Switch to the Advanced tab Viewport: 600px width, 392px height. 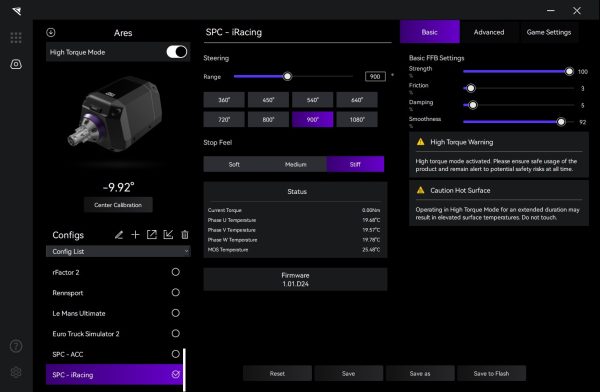pyautogui.click(x=489, y=32)
